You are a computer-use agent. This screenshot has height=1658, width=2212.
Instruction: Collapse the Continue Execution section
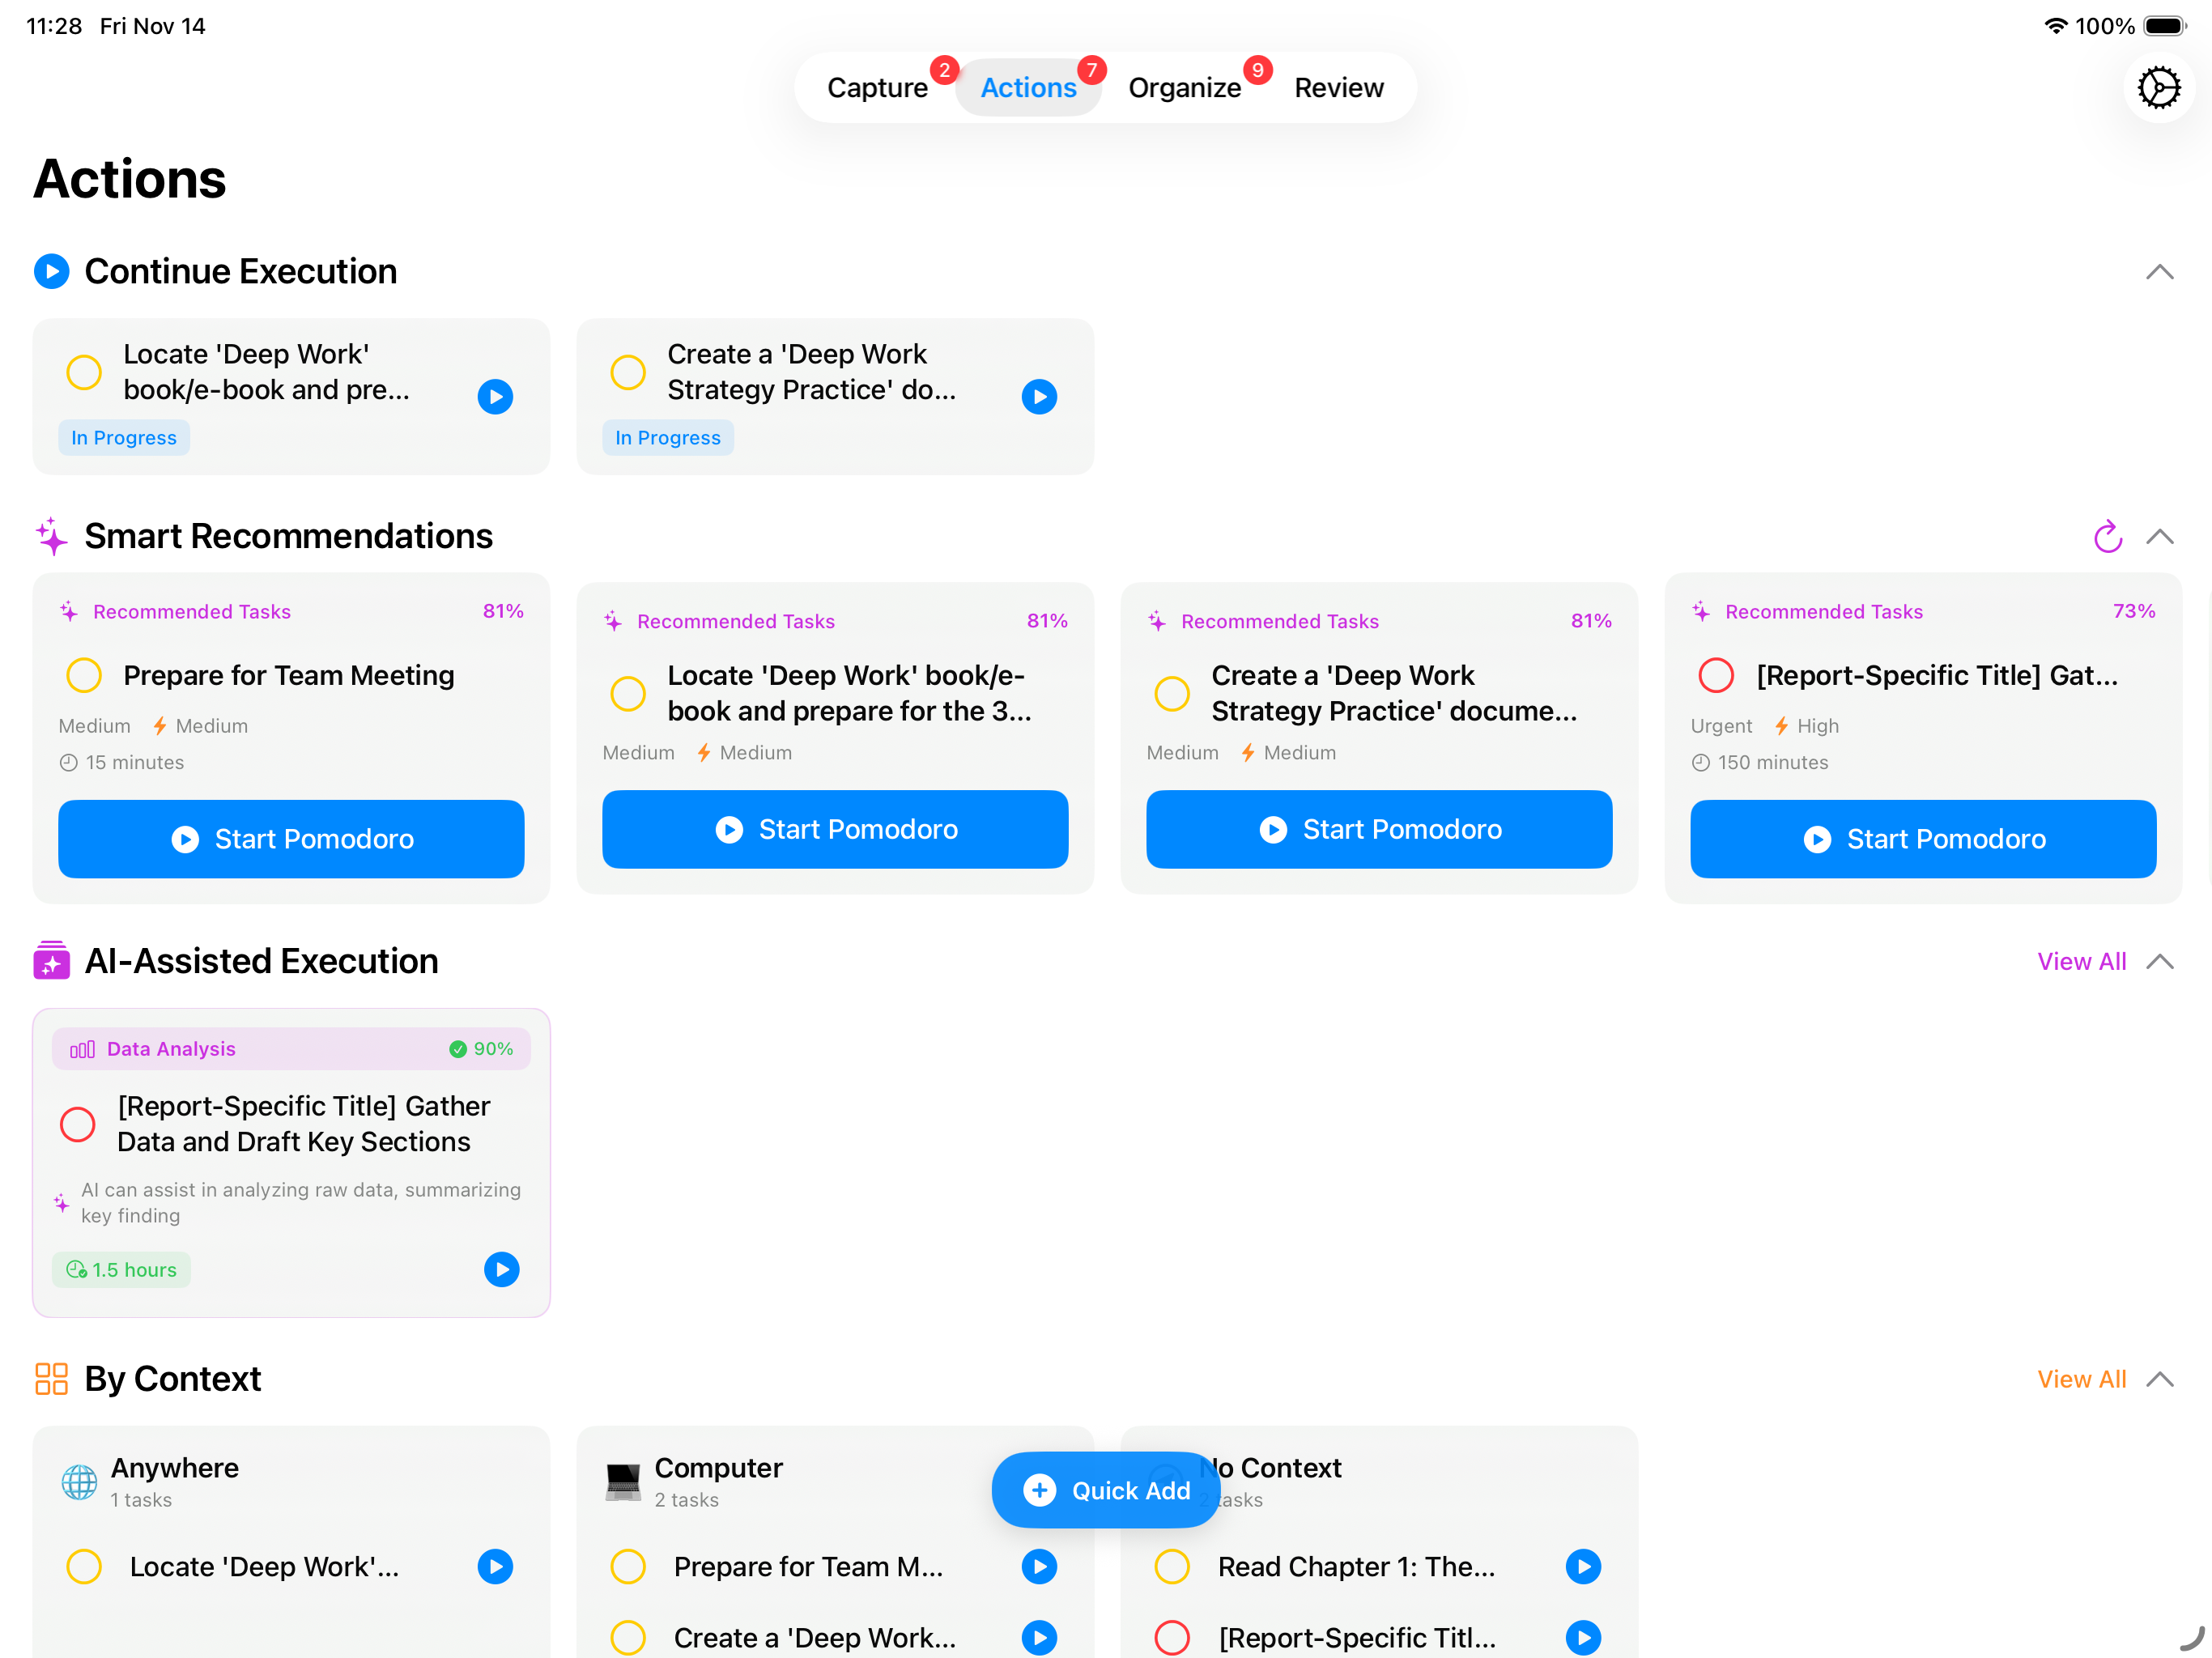(2161, 271)
